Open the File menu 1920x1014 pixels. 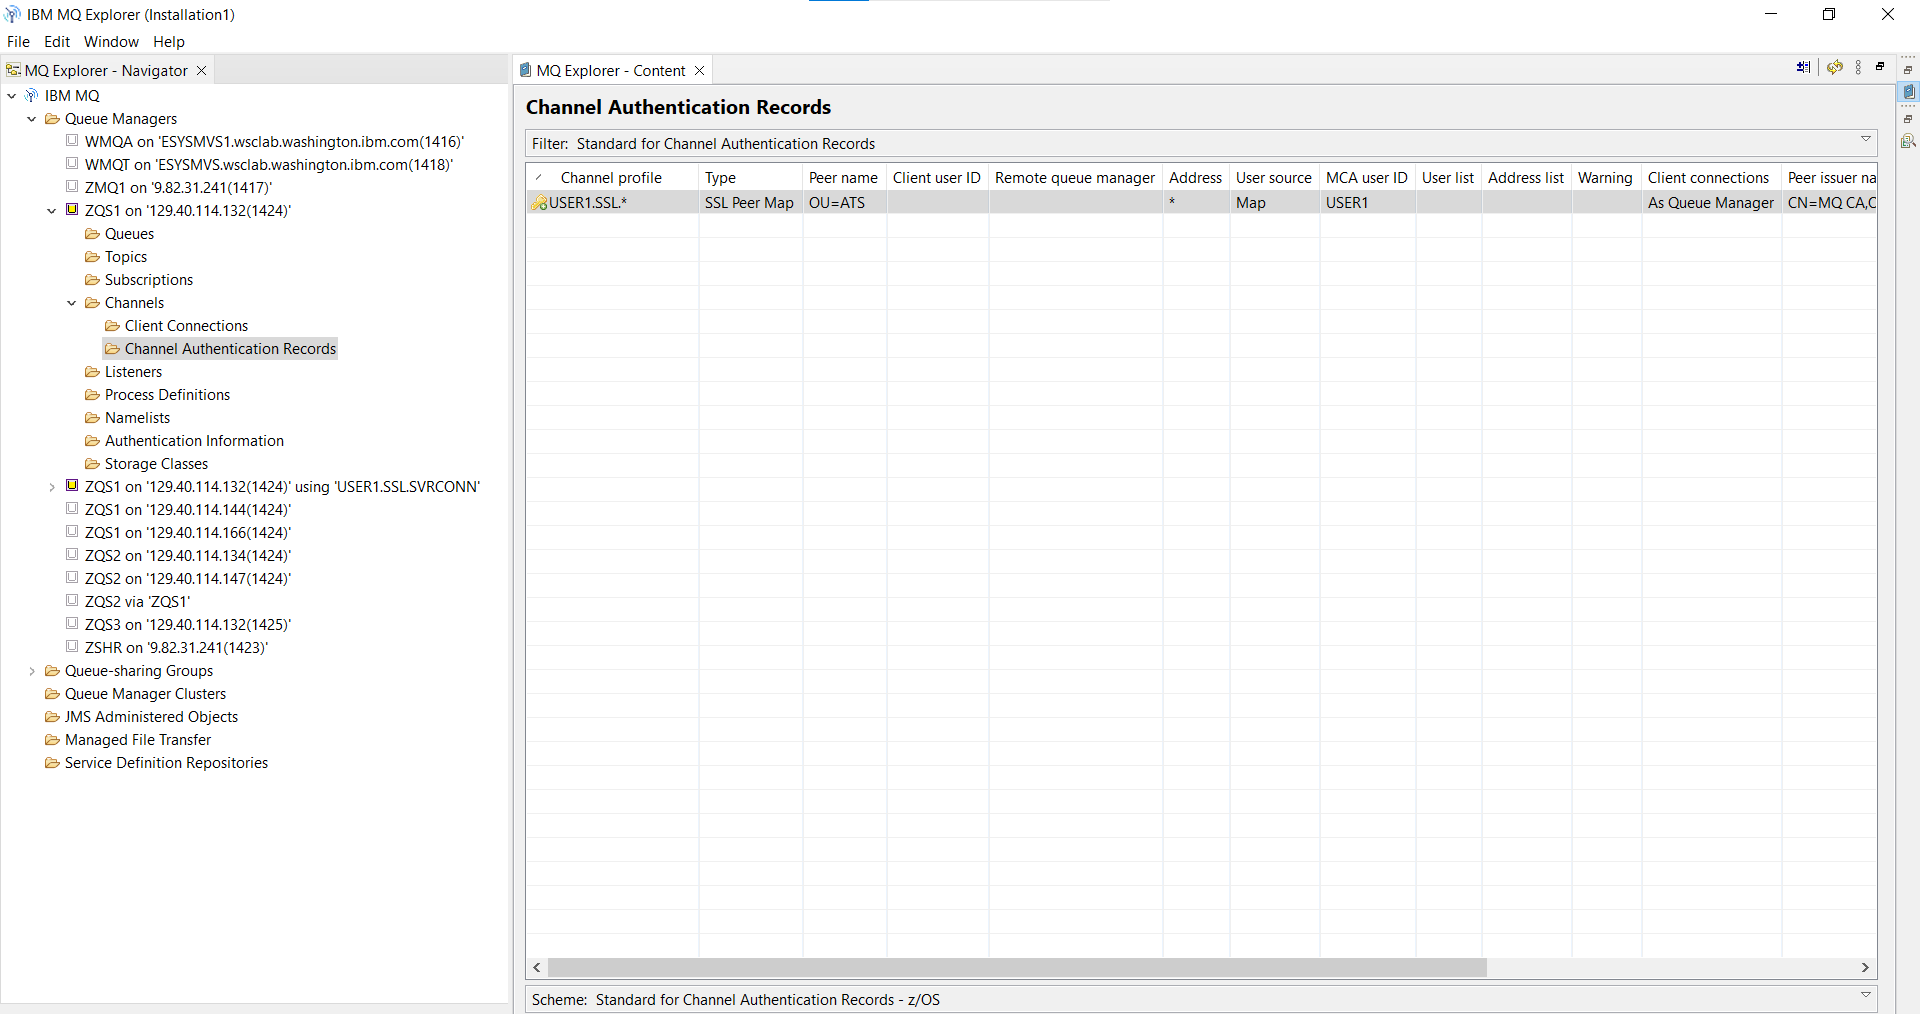(18, 42)
